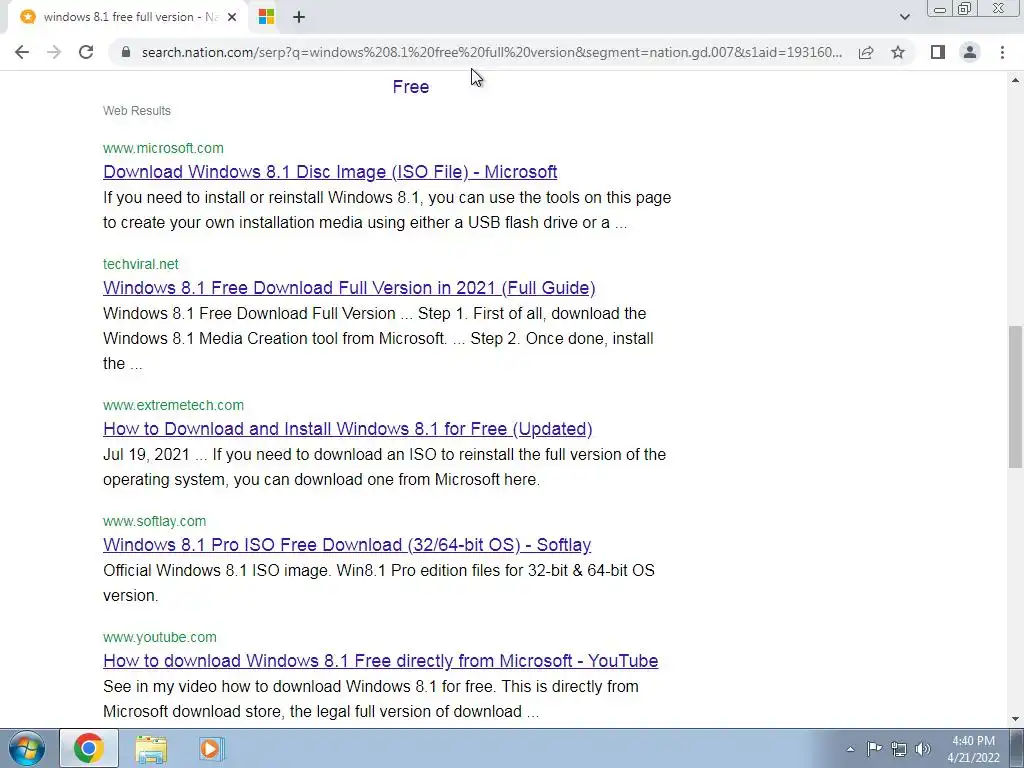Click the forward navigation arrow
Viewport: 1024px width, 768px height.
point(54,52)
